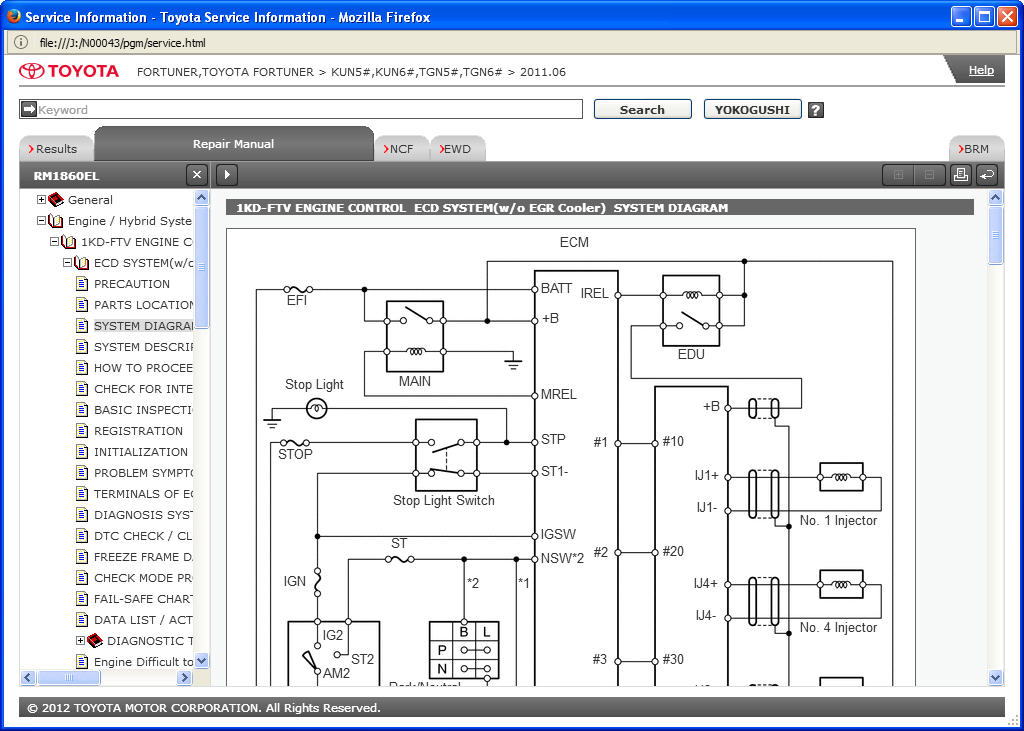Click the print icon in toolbar
The height and width of the screenshot is (731, 1024).
pyautogui.click(x=960, y=175)
